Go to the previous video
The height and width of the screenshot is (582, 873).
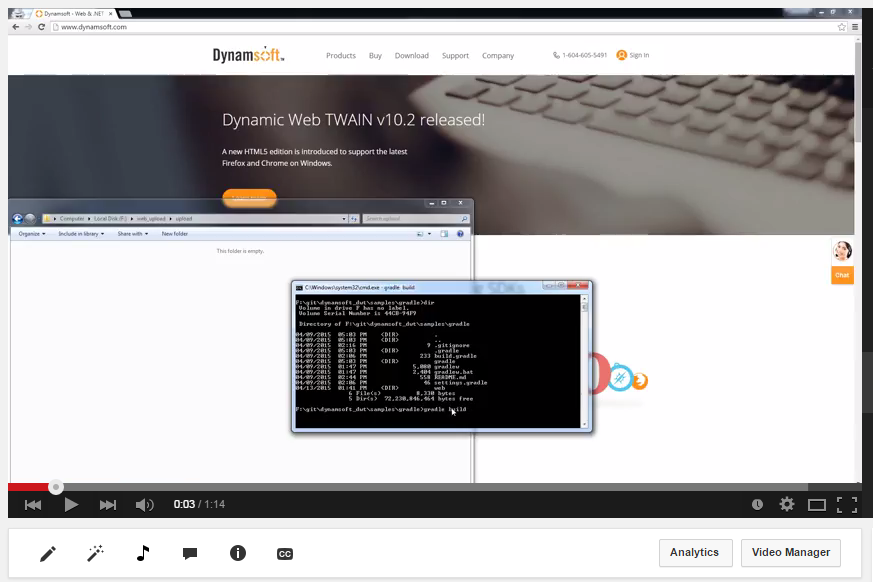click(33, 505)
